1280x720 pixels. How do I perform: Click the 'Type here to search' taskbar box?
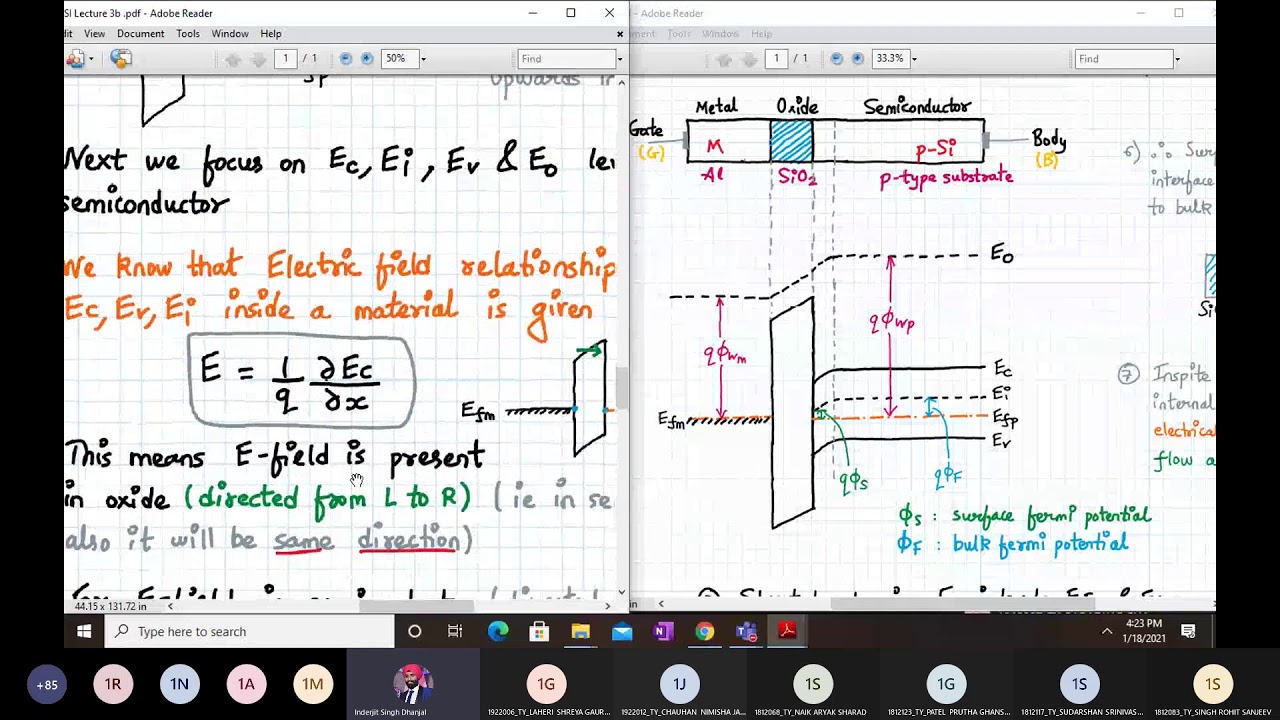(250, 631)
